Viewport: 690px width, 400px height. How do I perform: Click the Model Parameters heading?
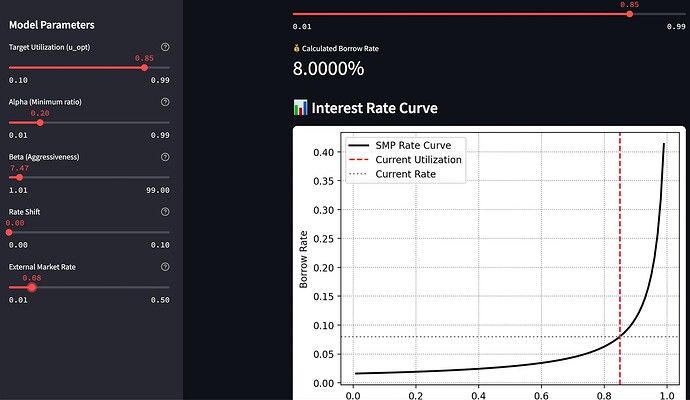(52, 25)
